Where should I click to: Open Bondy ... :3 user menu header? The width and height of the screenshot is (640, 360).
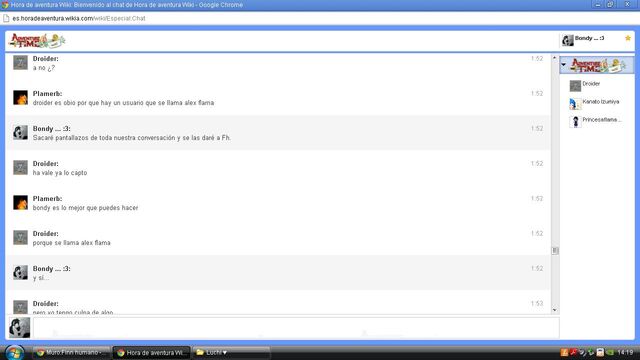[590, 39]
